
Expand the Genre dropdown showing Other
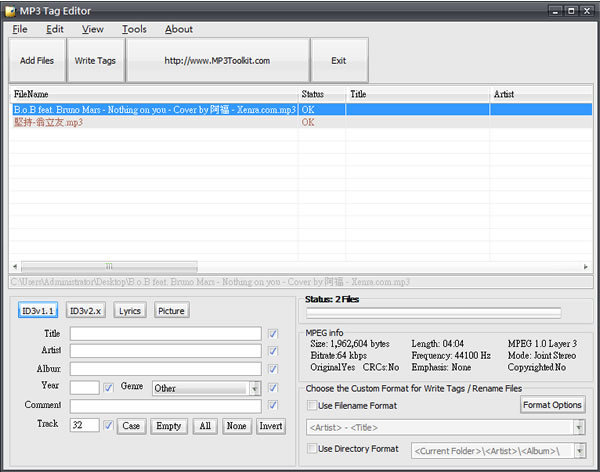255,389
